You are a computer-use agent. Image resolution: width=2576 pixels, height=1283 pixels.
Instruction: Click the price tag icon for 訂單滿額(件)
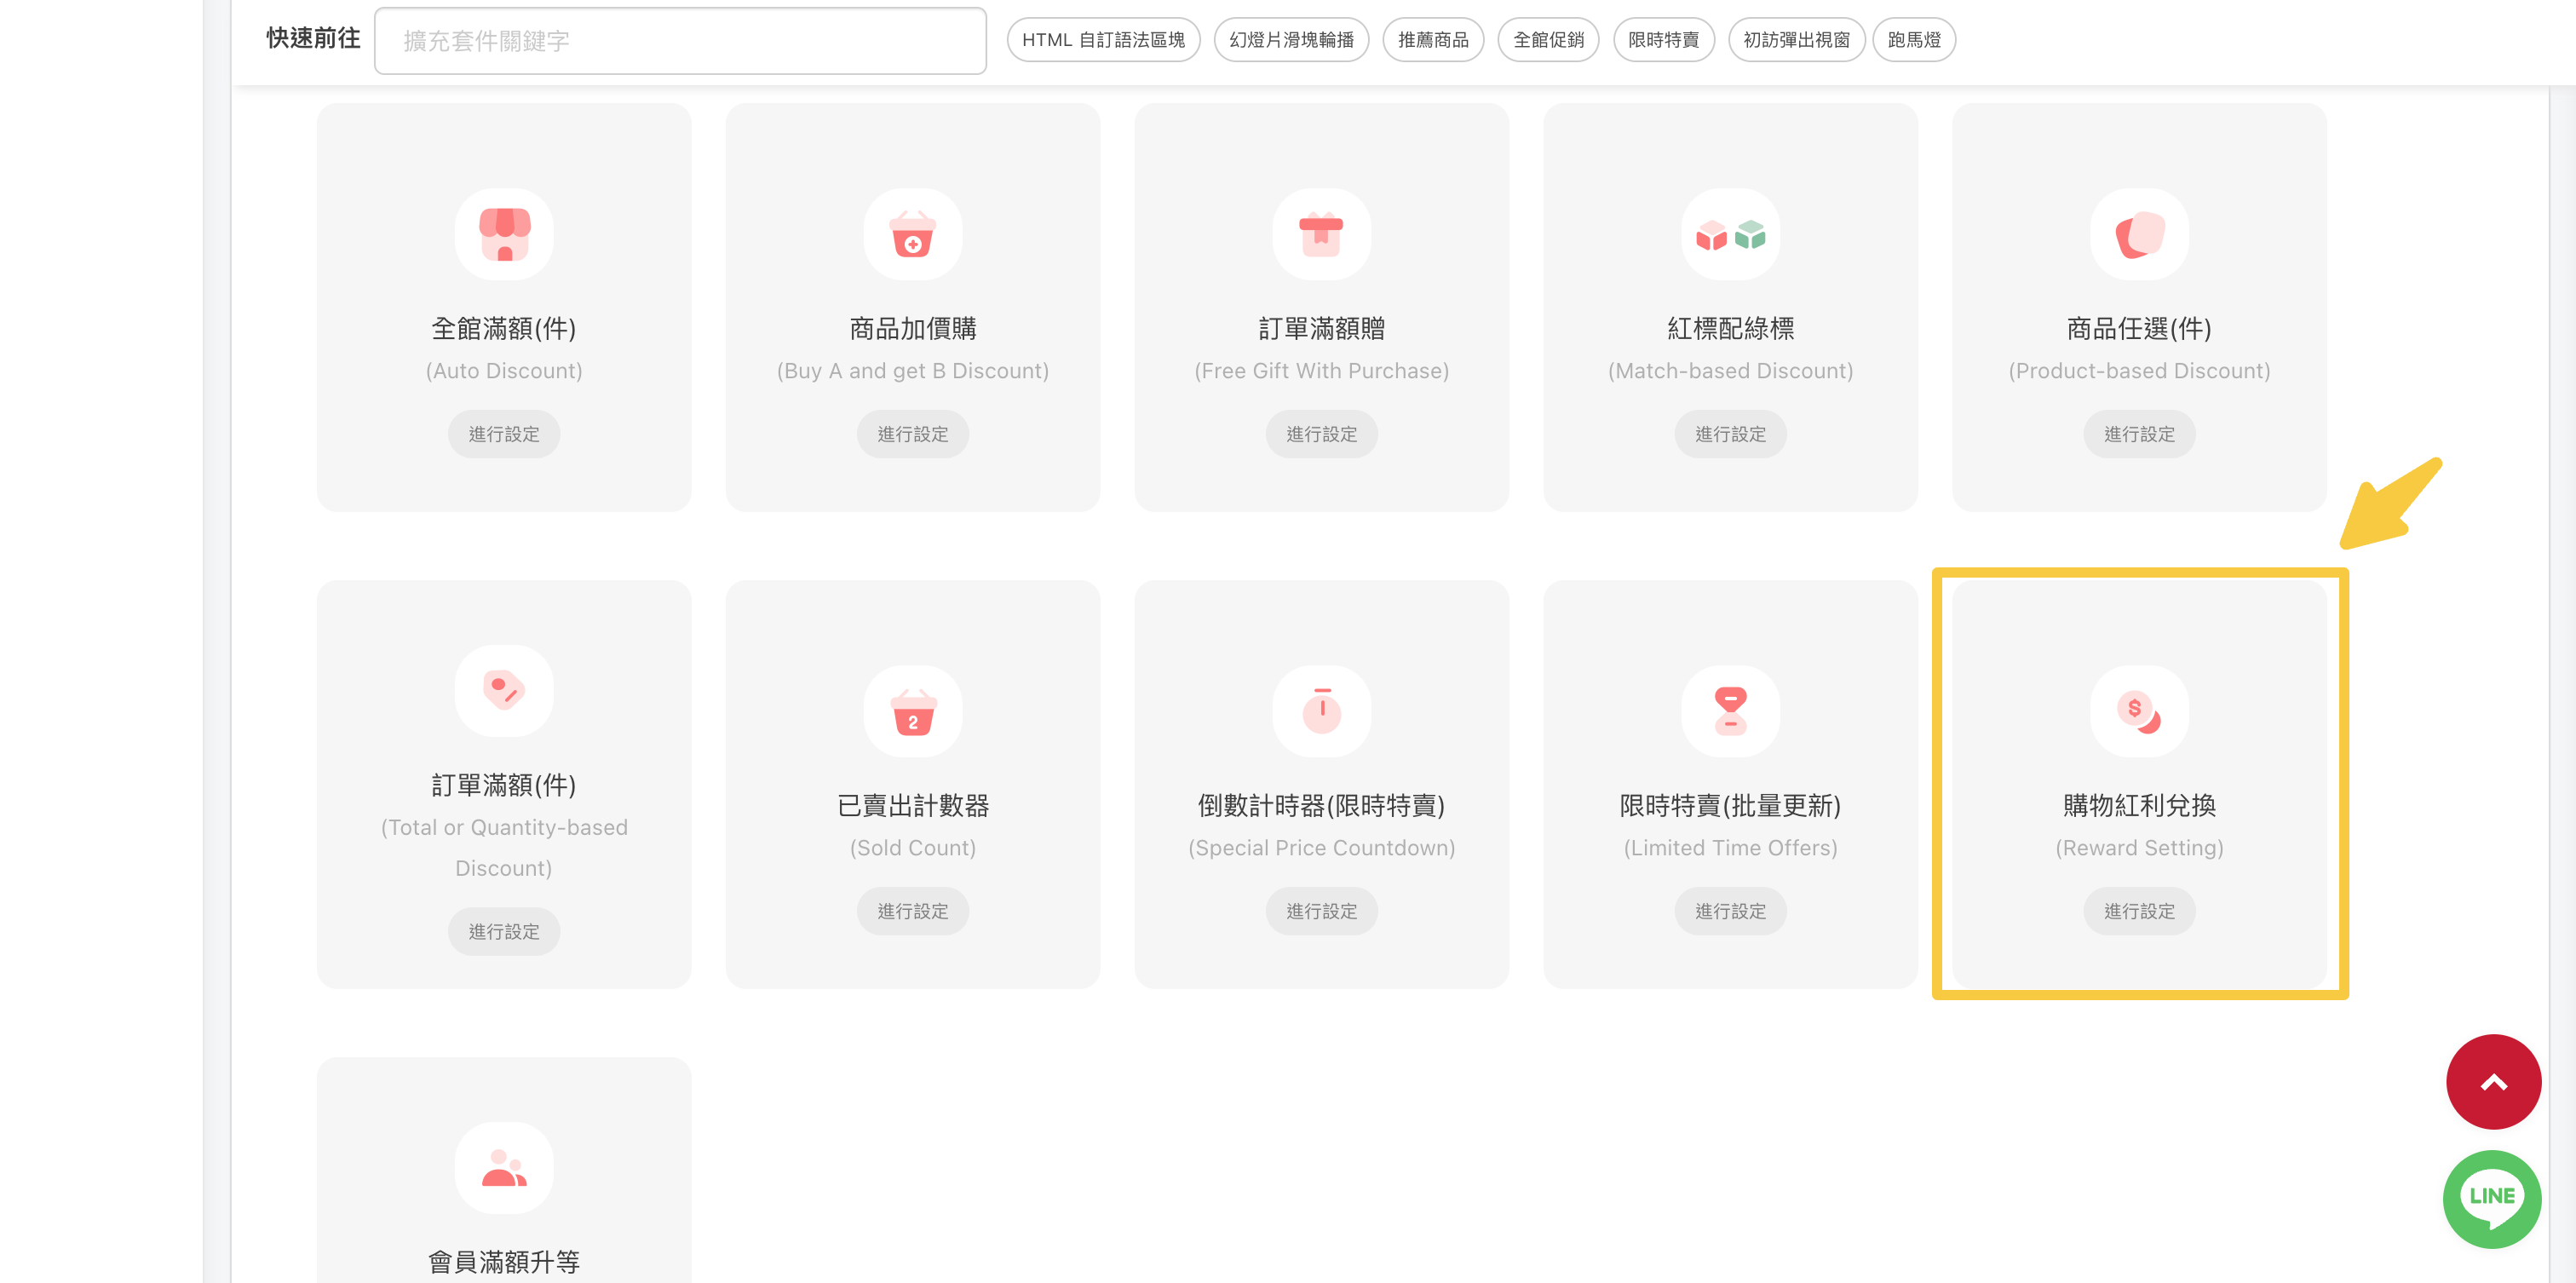pos(504,690)
